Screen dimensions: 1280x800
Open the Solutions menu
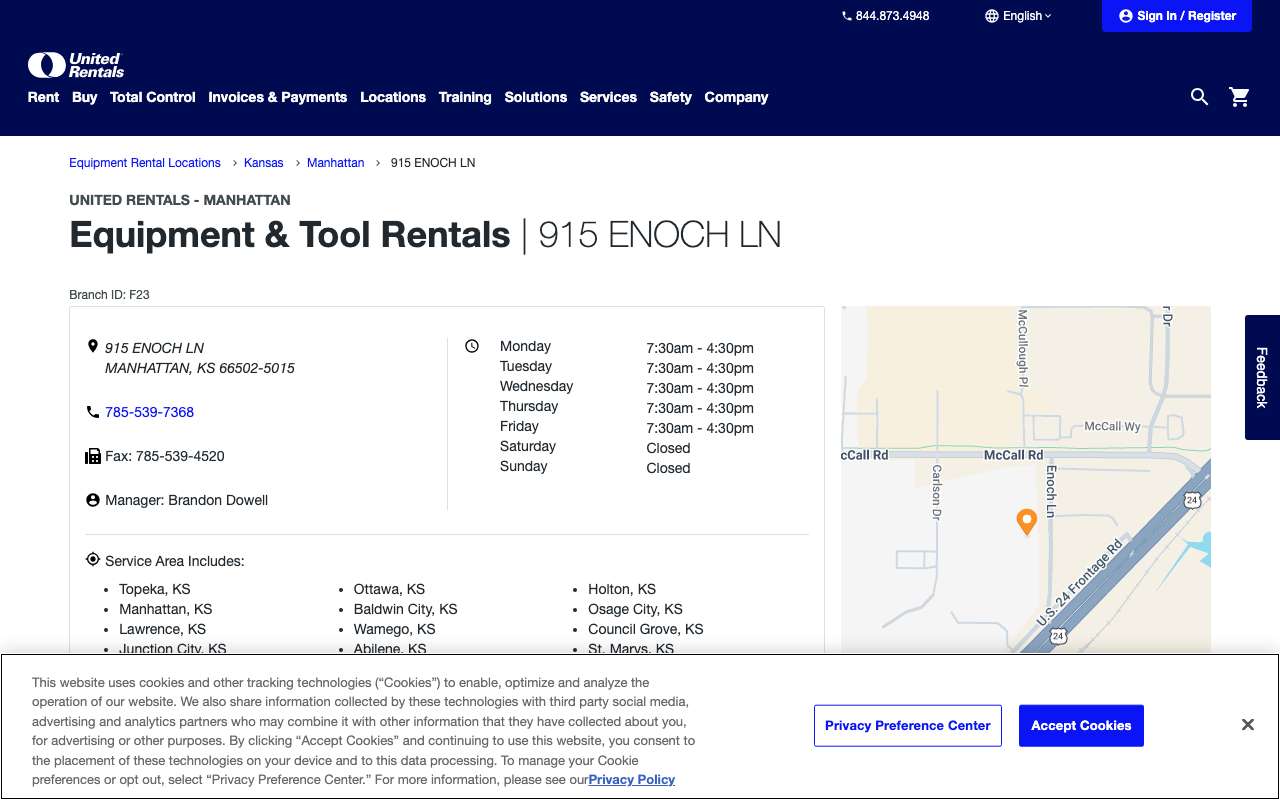tap(535, 97)
